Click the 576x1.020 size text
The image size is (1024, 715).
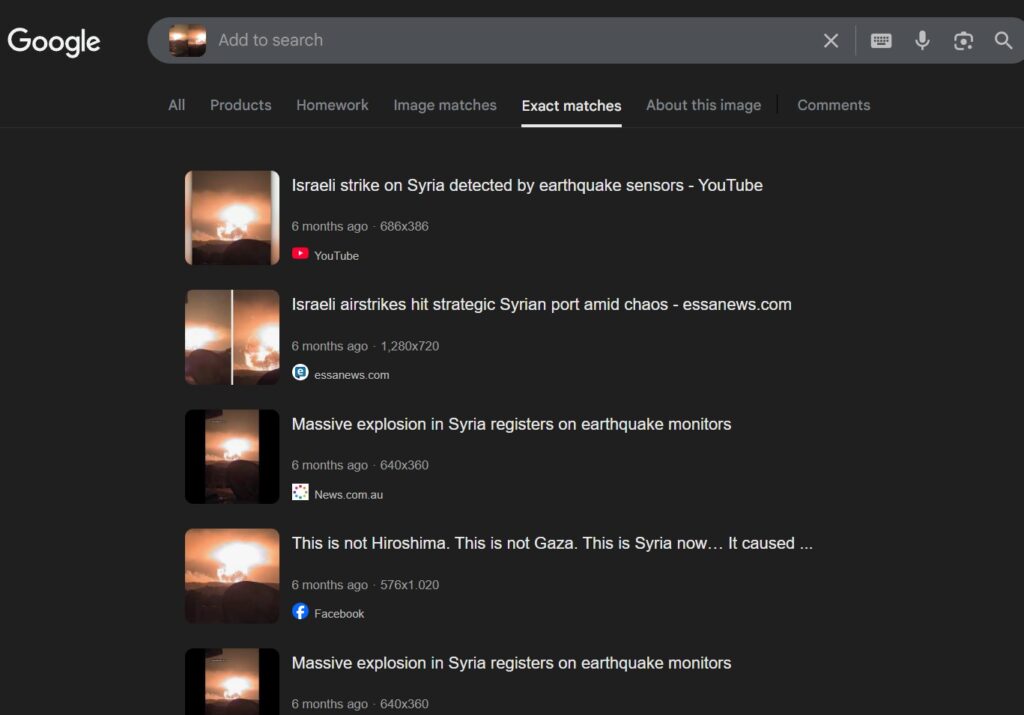pyautogui.click(x=409, y=585)
